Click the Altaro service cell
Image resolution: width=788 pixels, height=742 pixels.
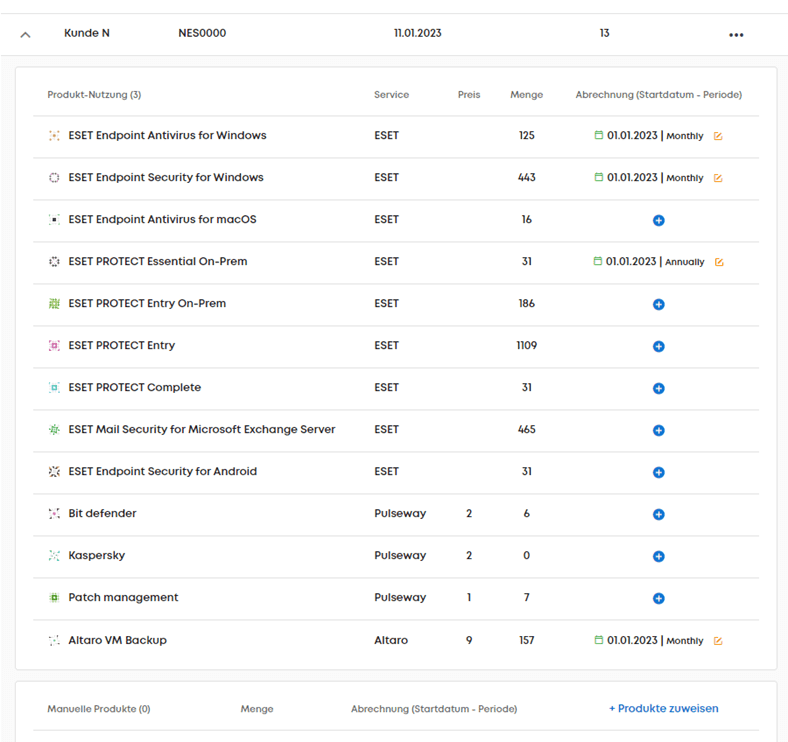coord(391,640)
